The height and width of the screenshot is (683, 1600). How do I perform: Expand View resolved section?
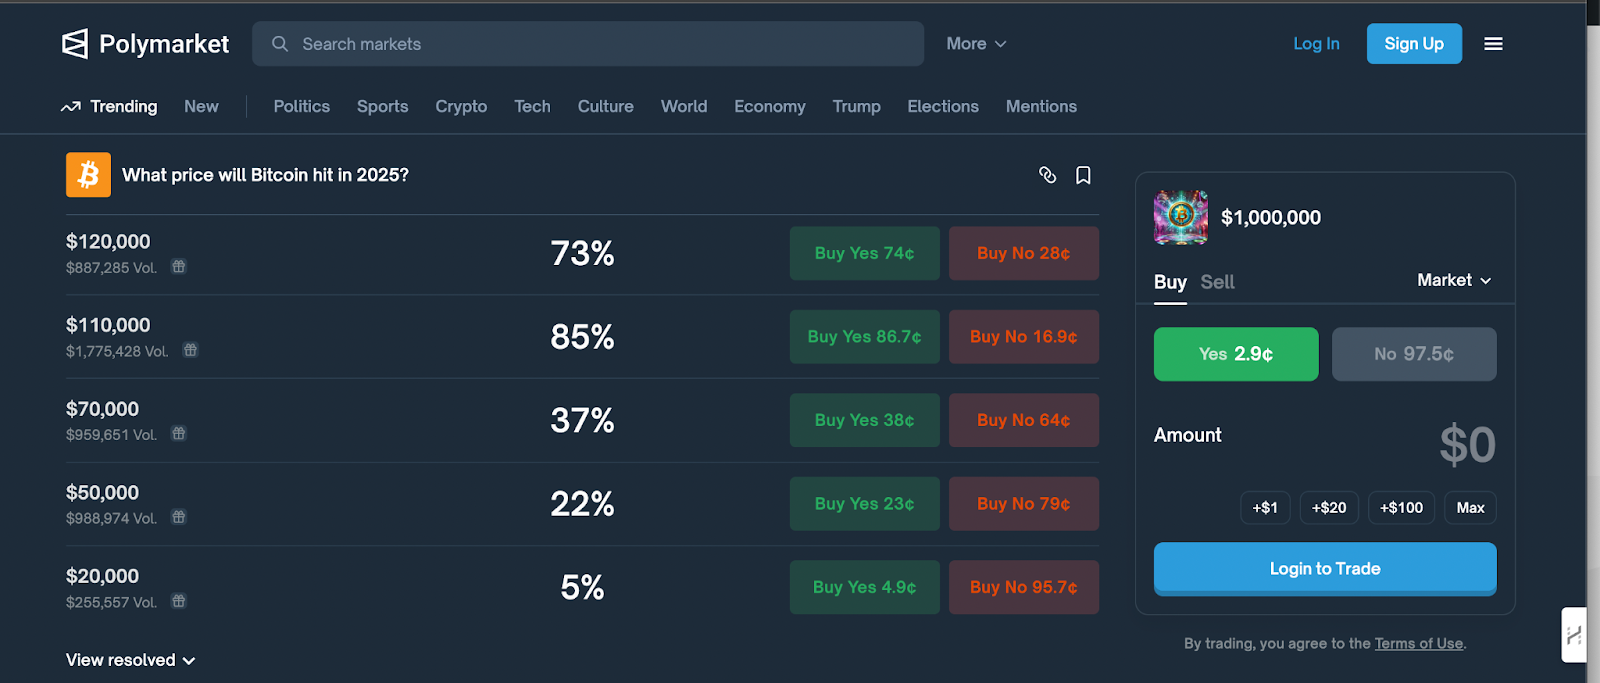131,660
